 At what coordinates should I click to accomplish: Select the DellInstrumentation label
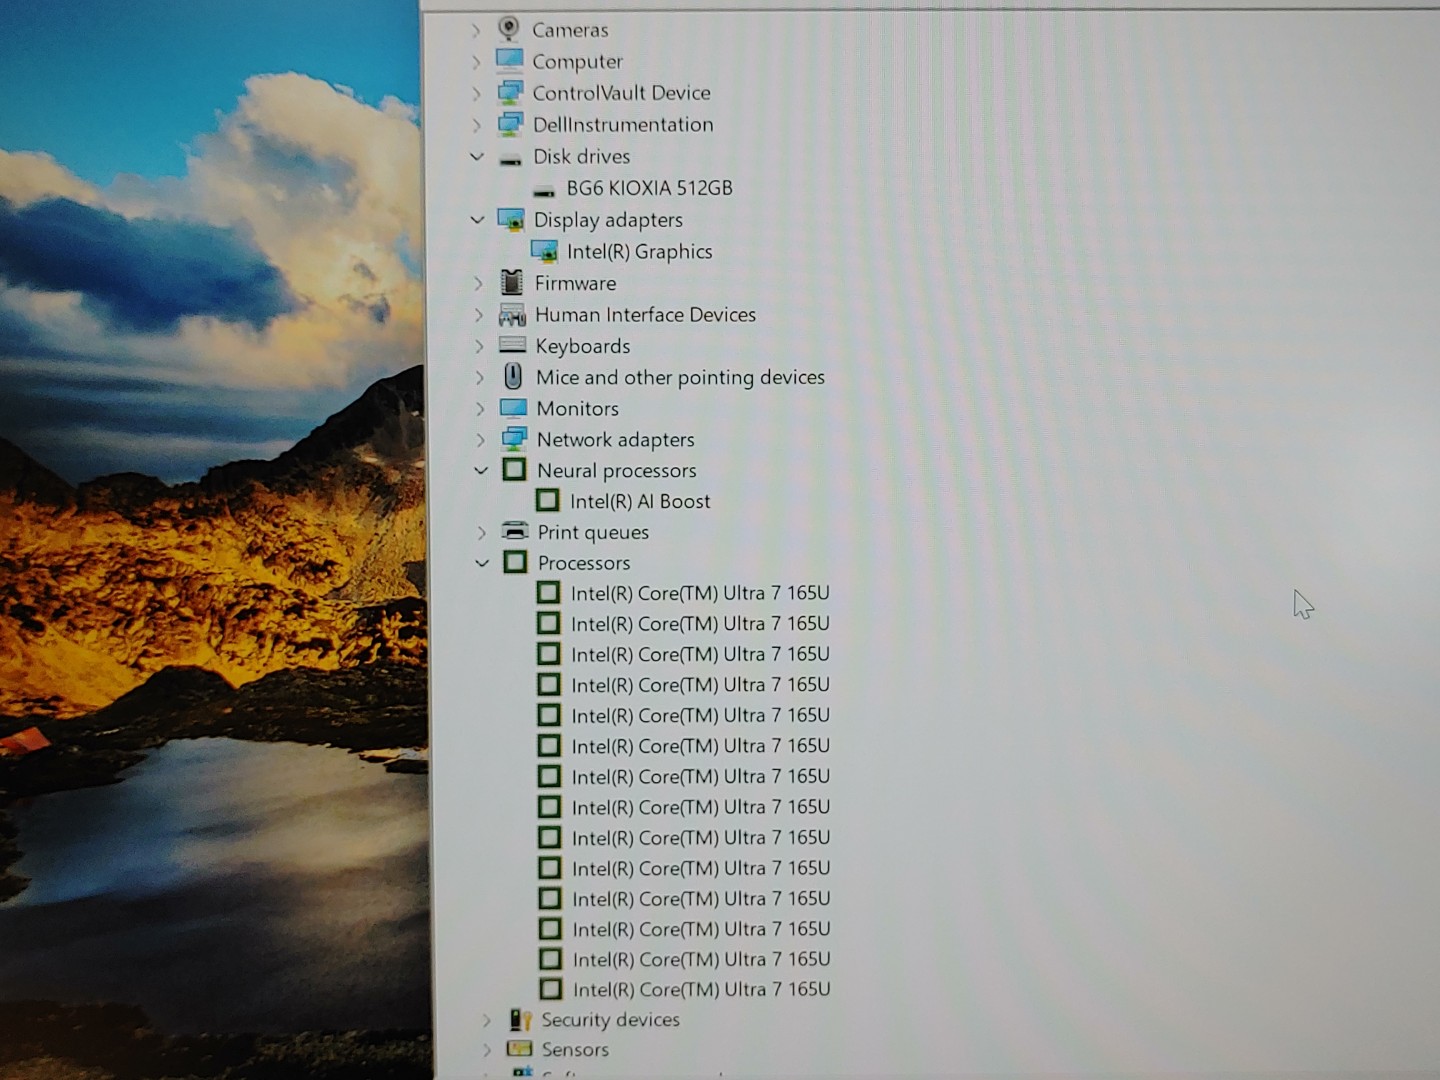pyautogui.click(x=623, y=125)
